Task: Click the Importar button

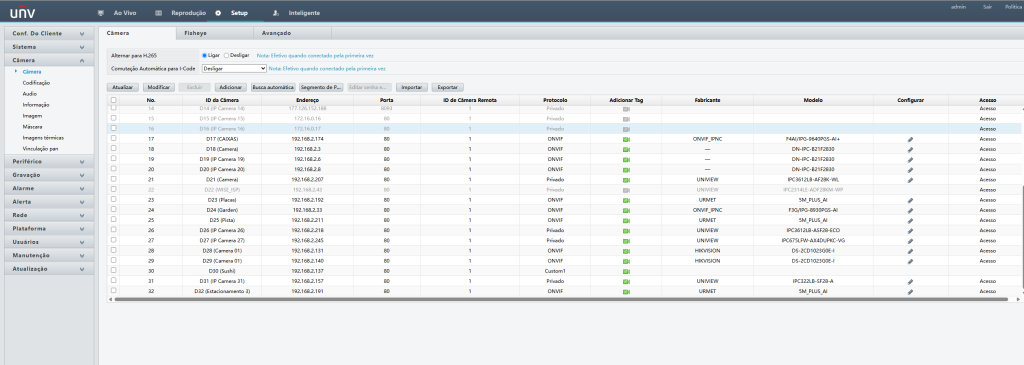Action: [412, 87]
